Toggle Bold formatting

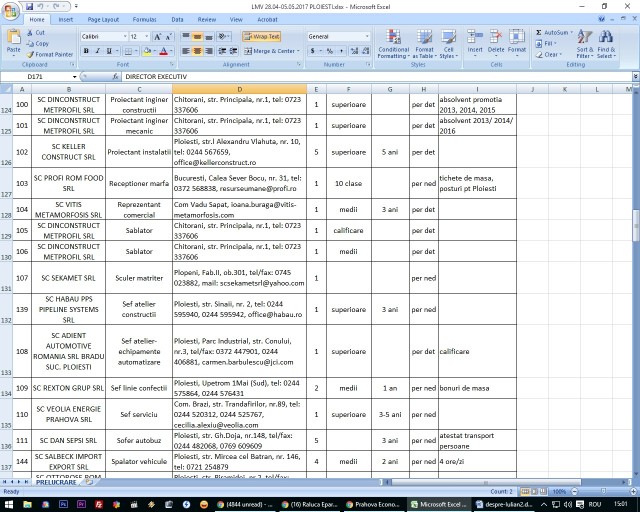click(x=86, y=51)
